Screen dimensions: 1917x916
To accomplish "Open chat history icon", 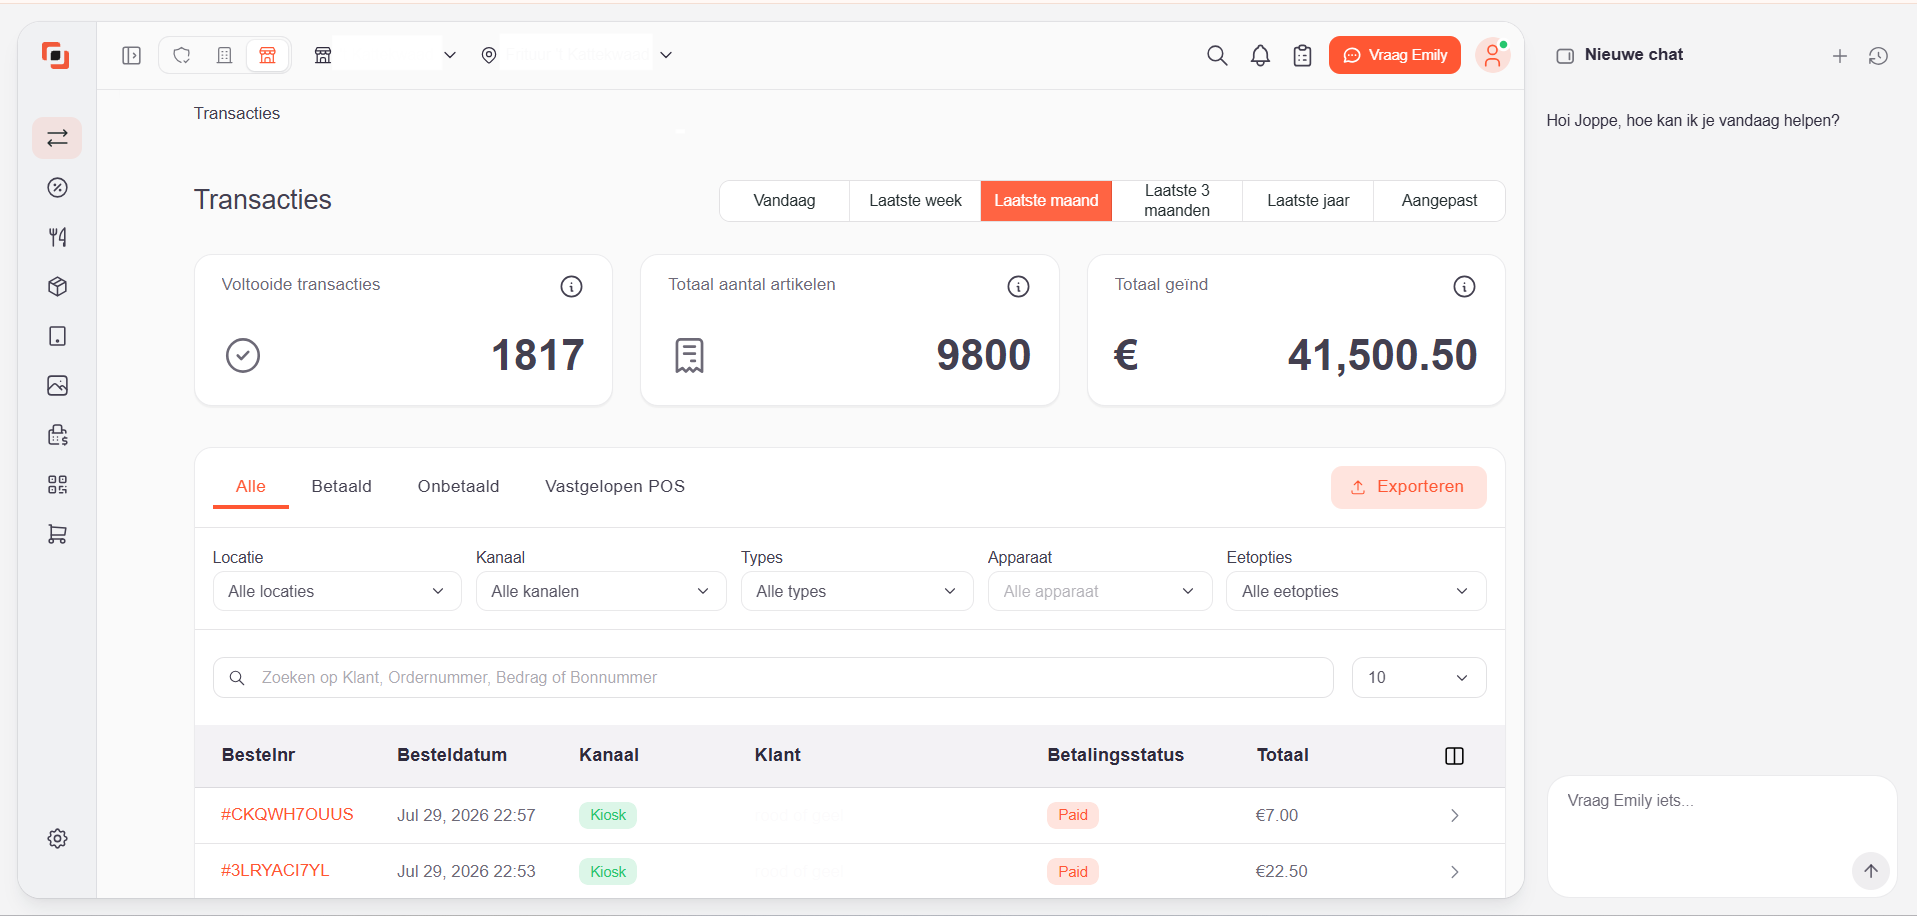I will click(x=1878, y=56).
